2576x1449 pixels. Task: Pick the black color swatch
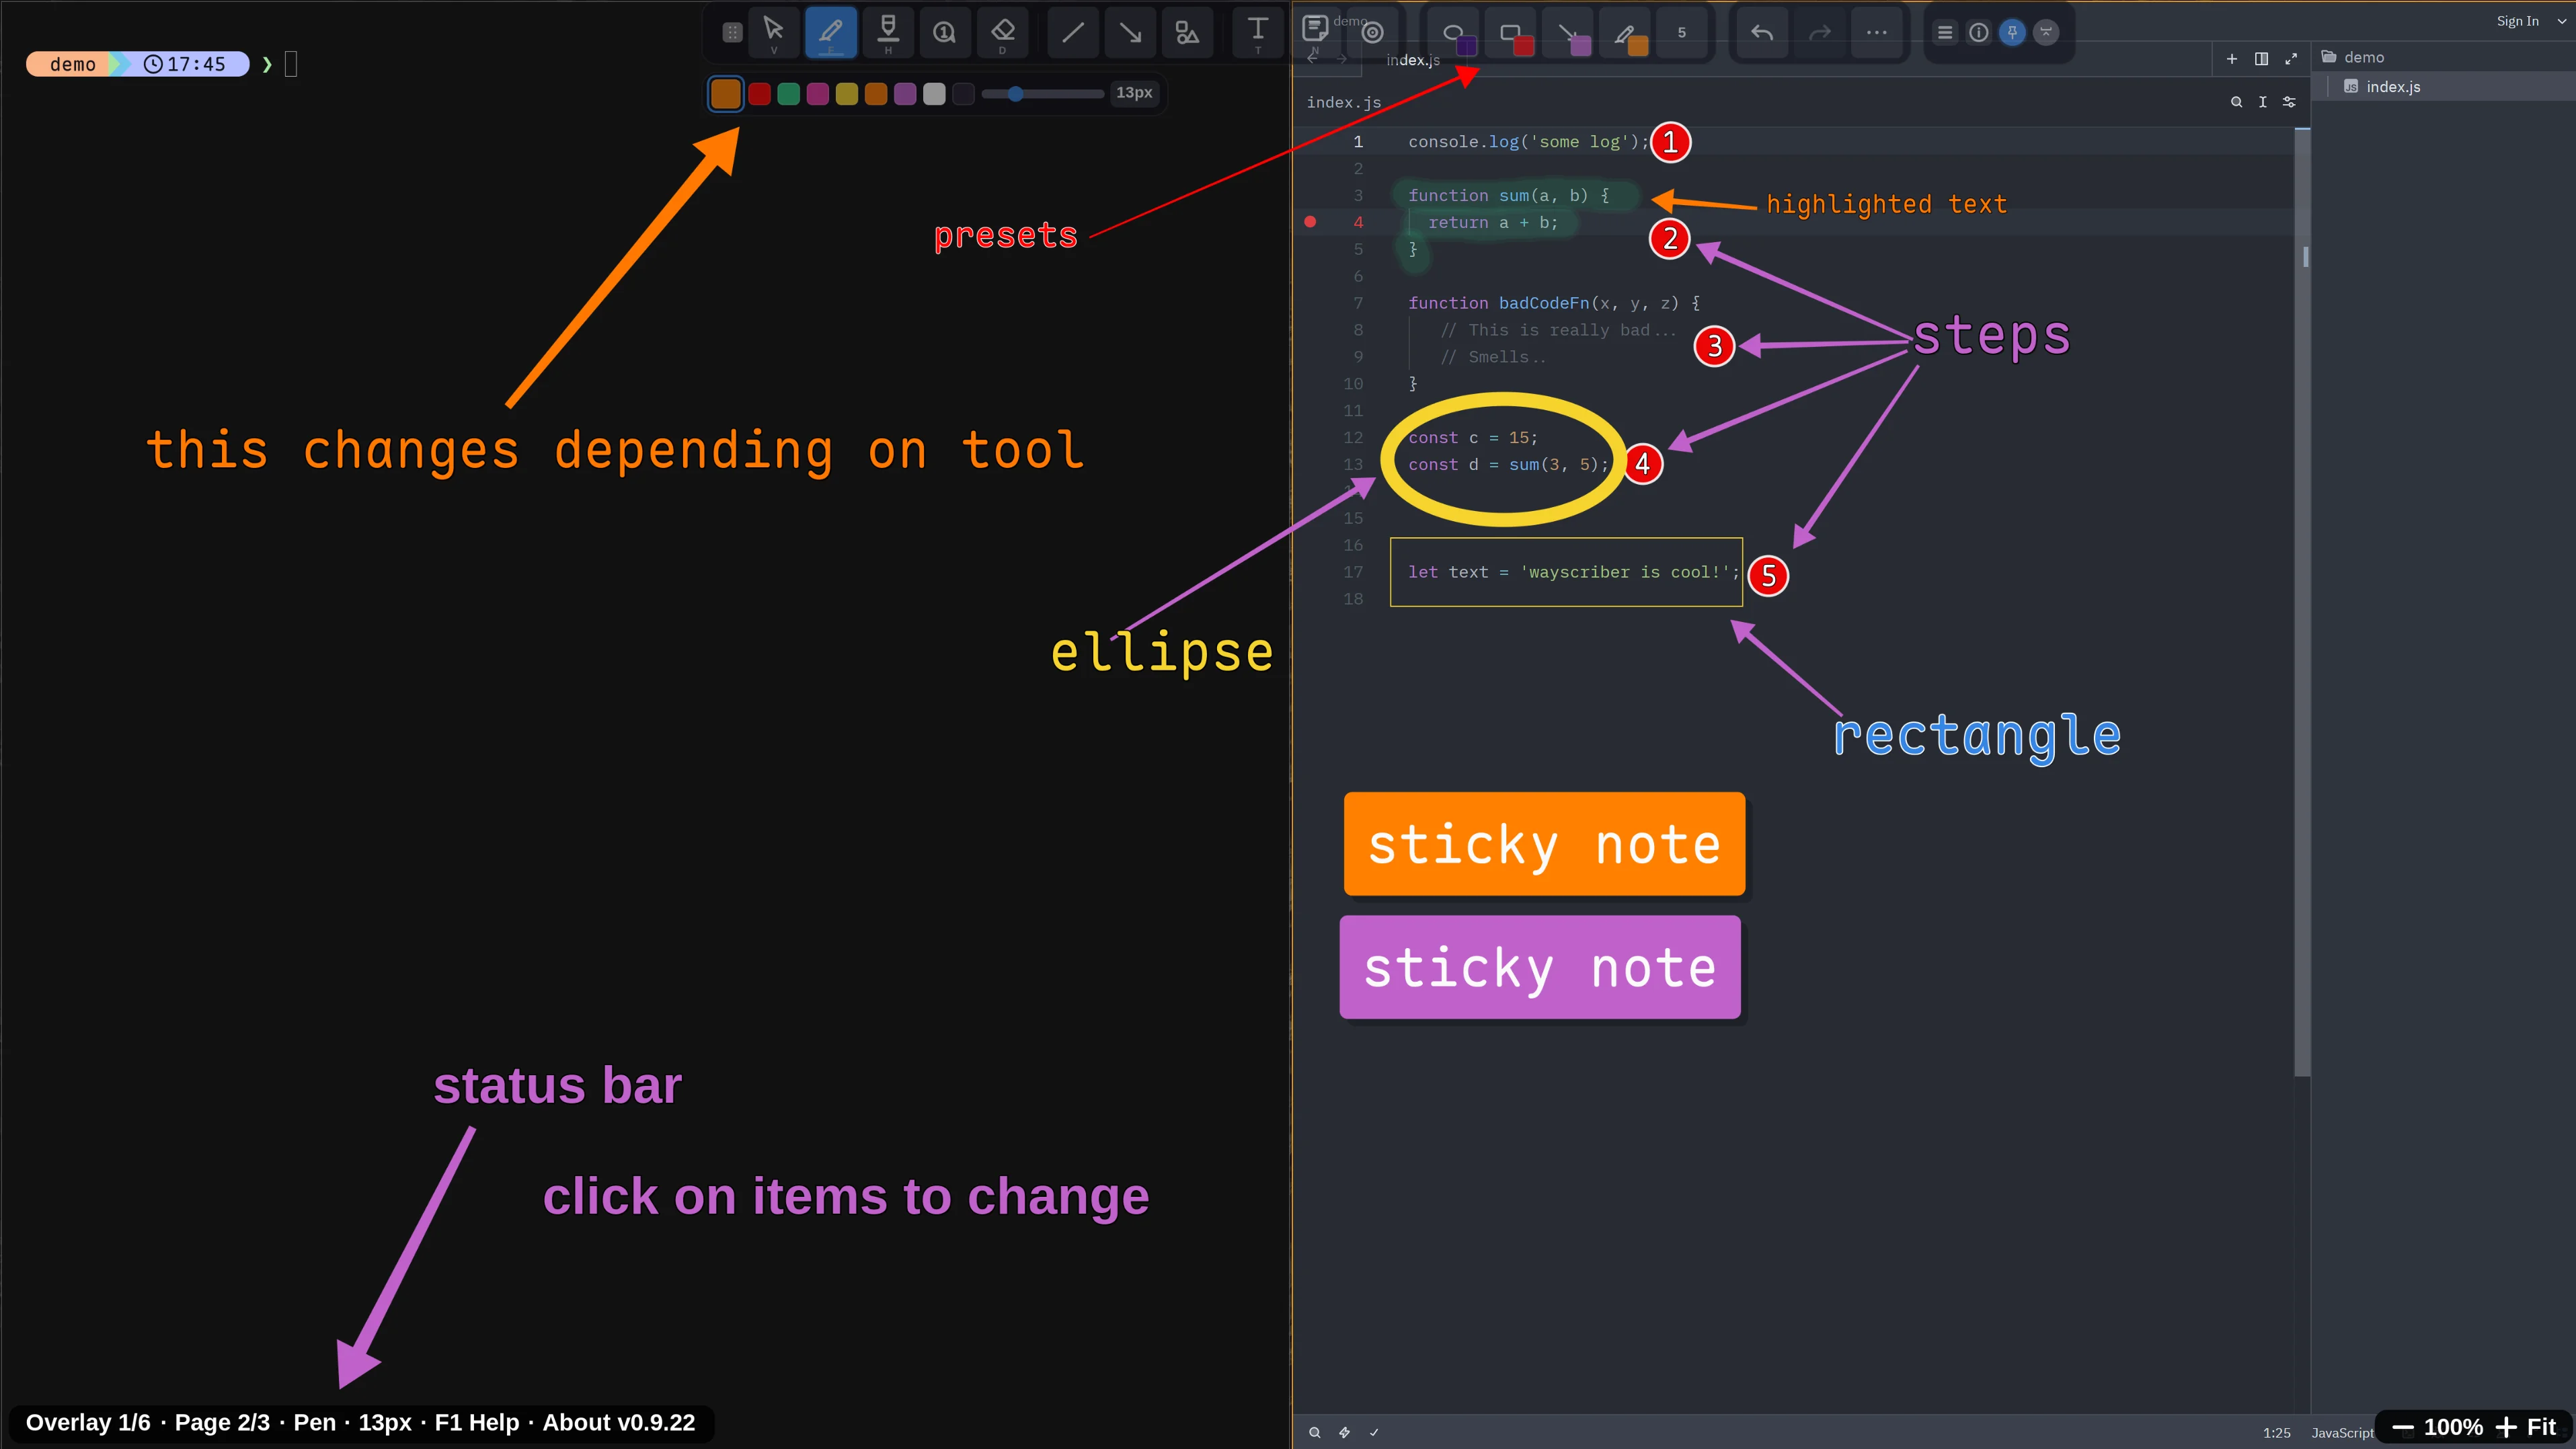(964, 94)
